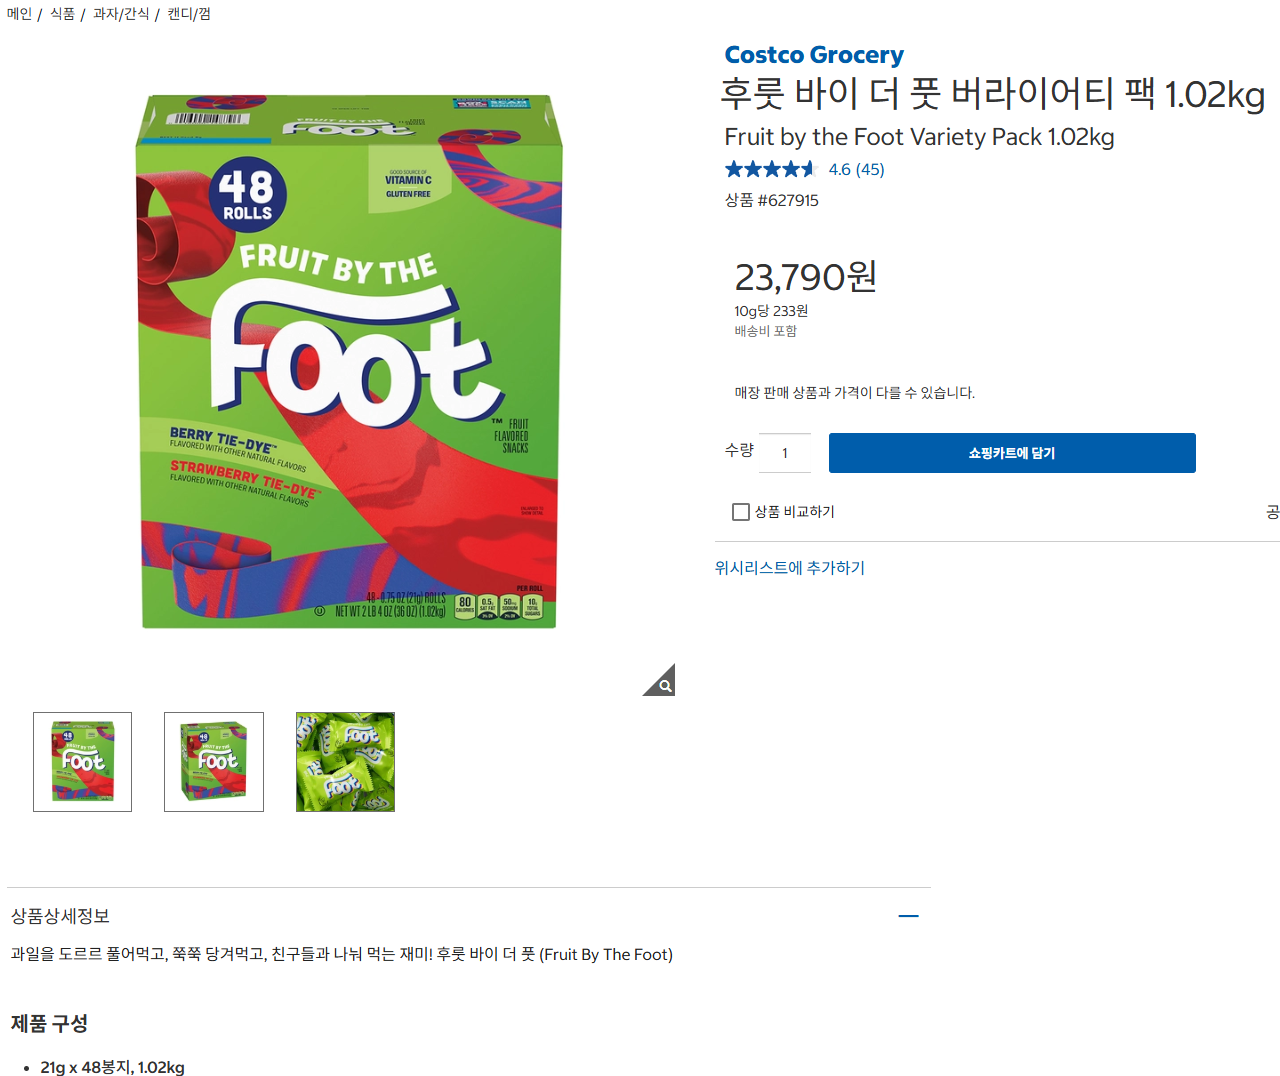1280x1076 pixels.
Task: Click the 상품 비교하기 label text
Action: pyautogui.click(x=794, y=512)
